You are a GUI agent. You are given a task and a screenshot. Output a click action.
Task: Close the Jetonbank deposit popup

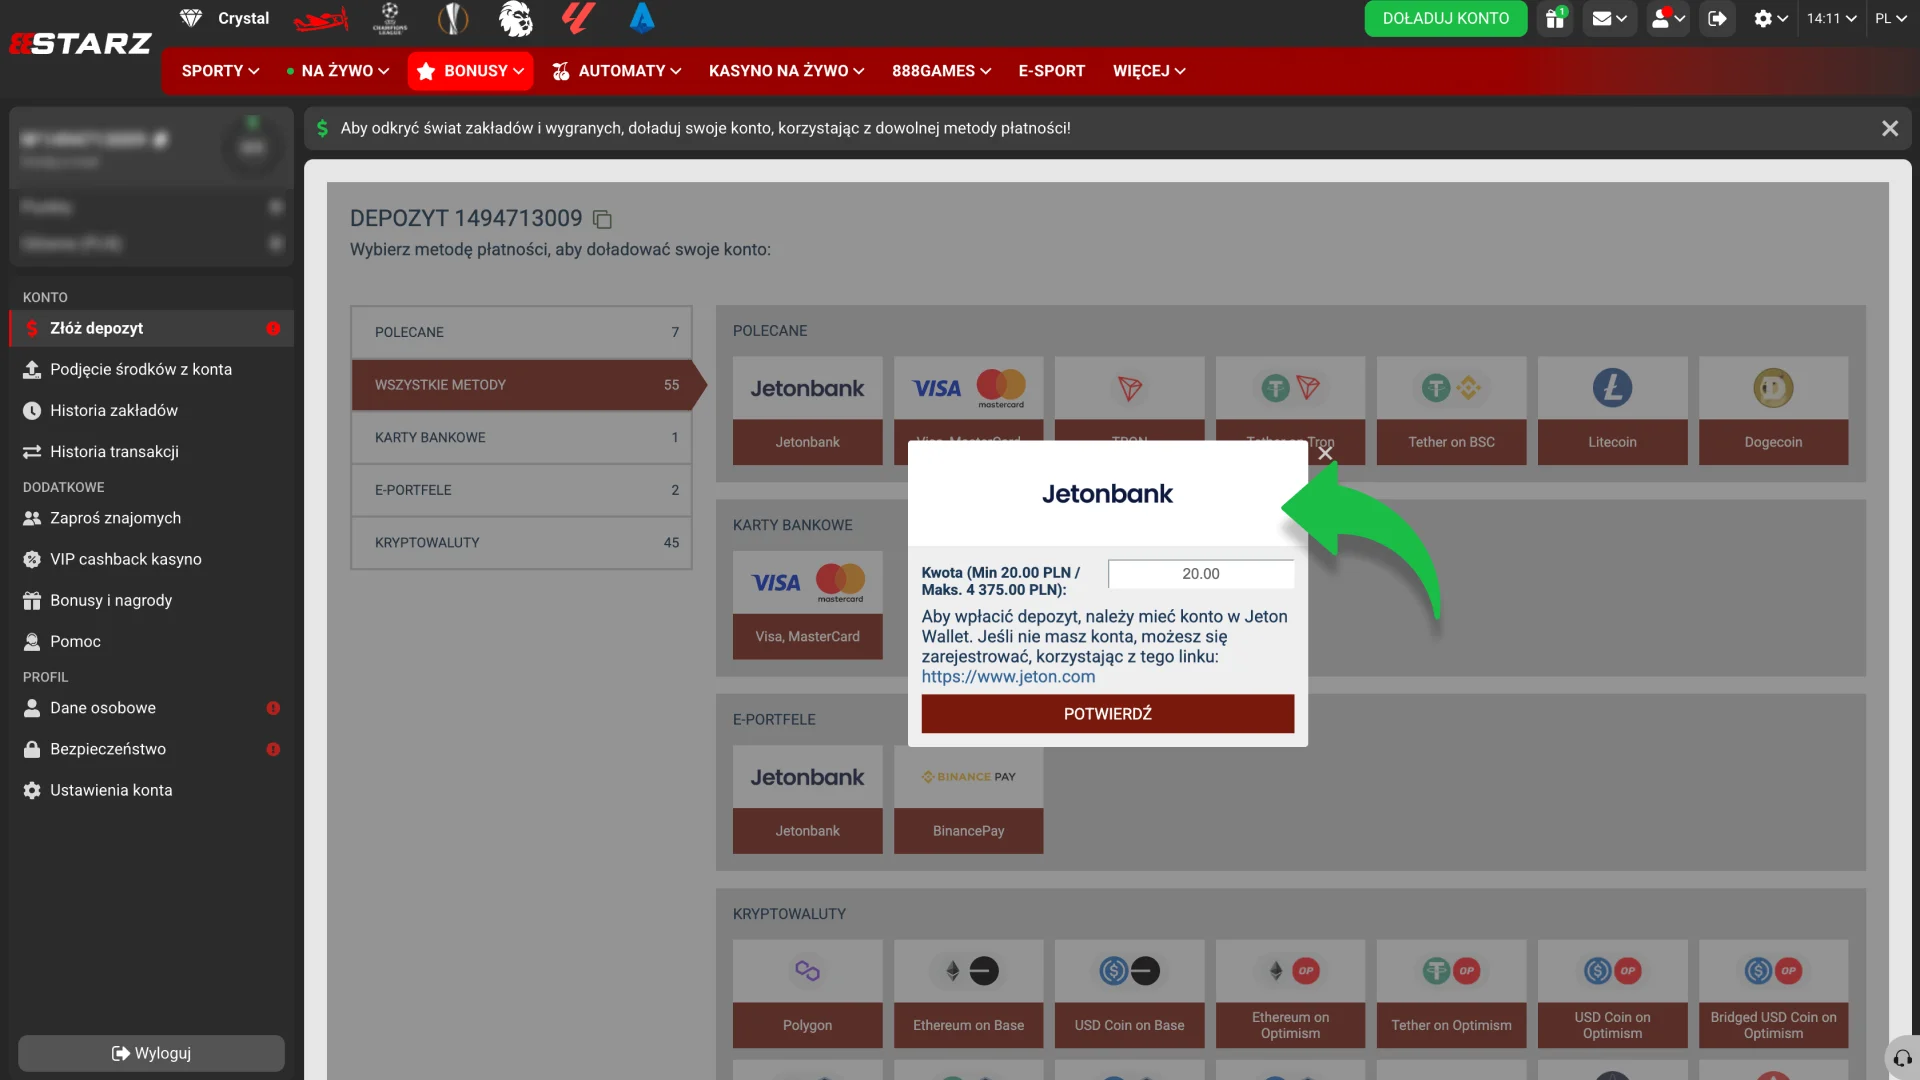pos(1325,453)
